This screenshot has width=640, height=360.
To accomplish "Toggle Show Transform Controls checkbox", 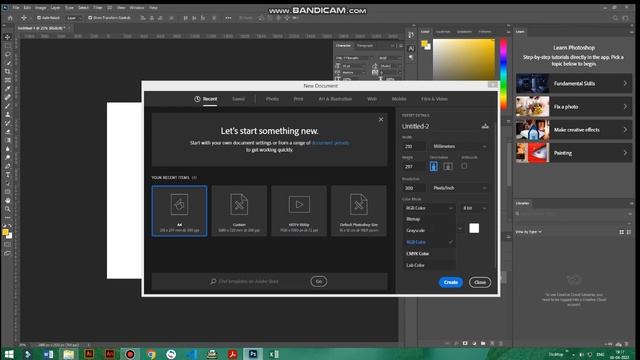I will (90, 18).
